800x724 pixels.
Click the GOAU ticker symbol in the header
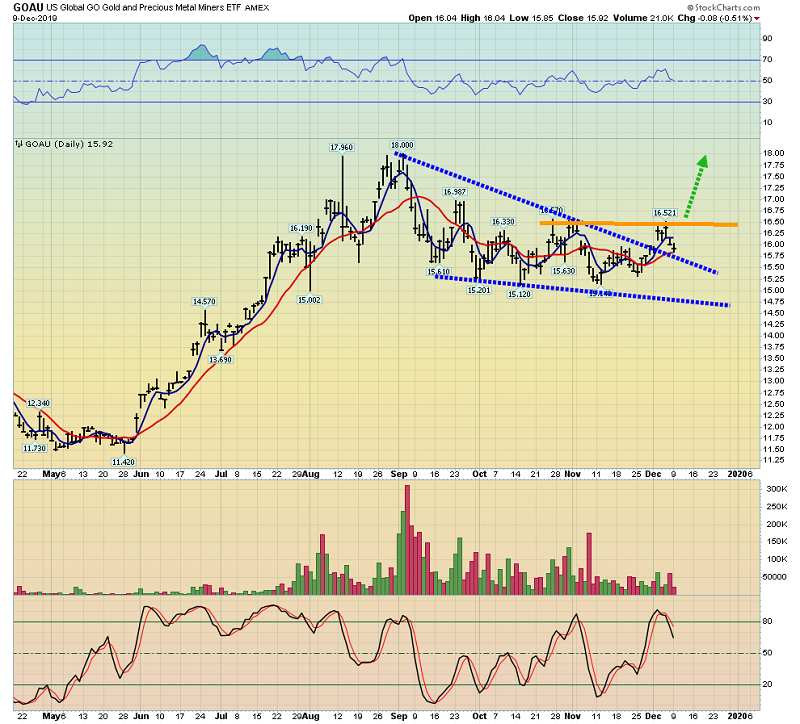(28, 7)
